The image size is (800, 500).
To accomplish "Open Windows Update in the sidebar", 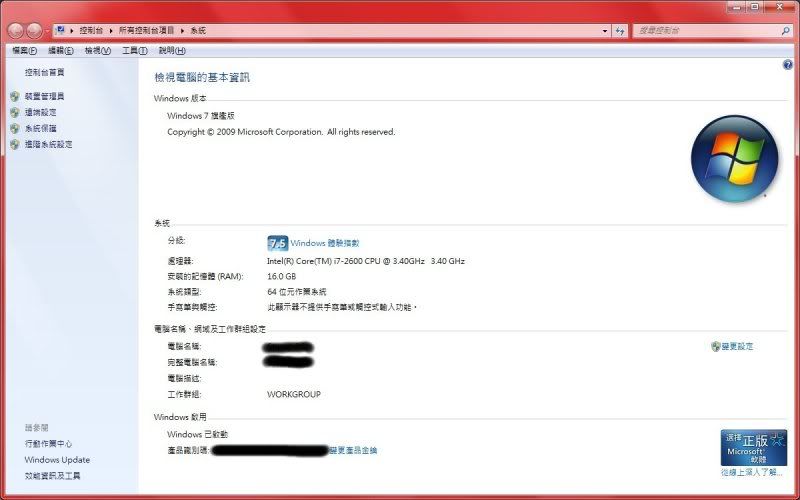I will pyautogui.click(x=57, y=460).
